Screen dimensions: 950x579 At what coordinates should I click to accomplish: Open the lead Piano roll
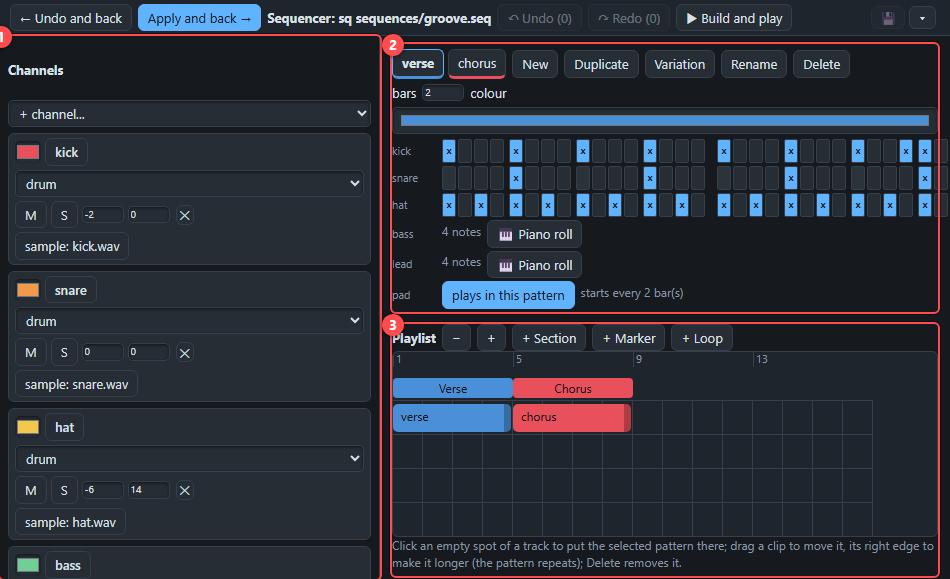(x=534, y=265)
